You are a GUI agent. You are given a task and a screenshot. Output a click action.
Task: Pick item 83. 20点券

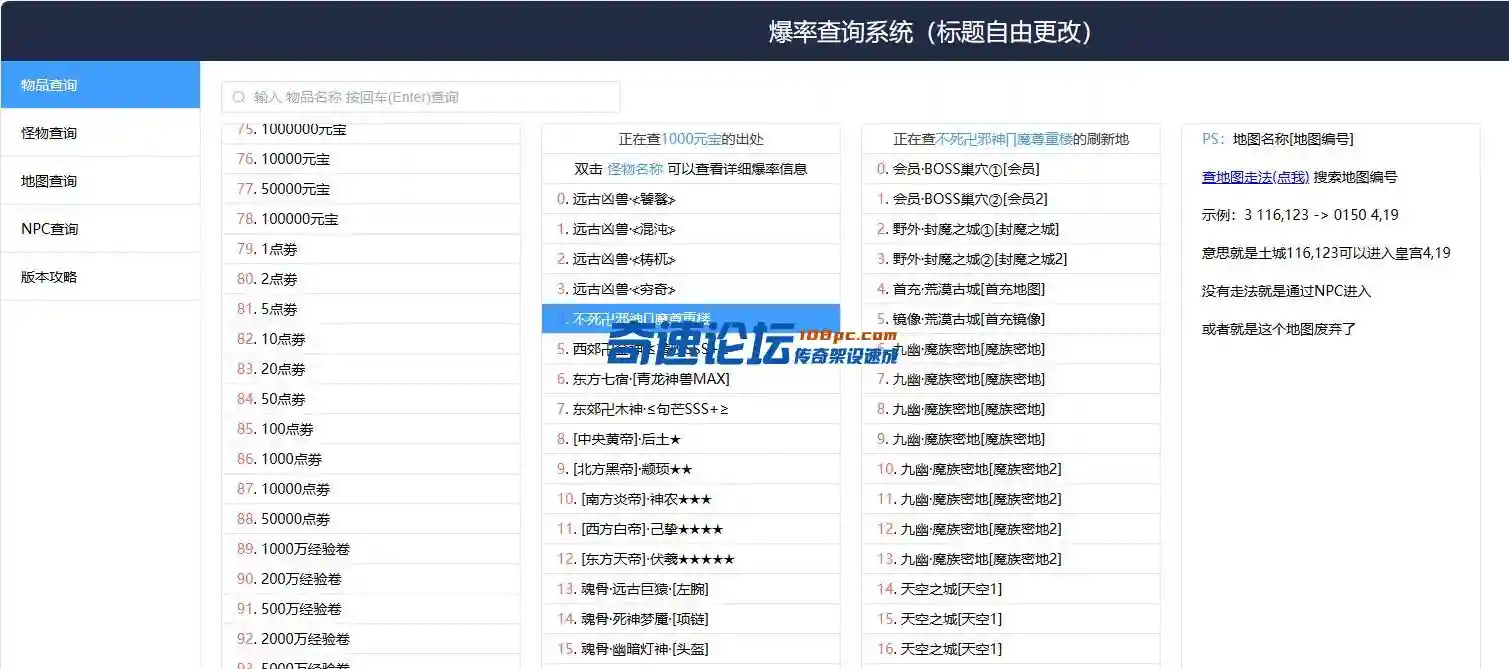pos(371,369)
